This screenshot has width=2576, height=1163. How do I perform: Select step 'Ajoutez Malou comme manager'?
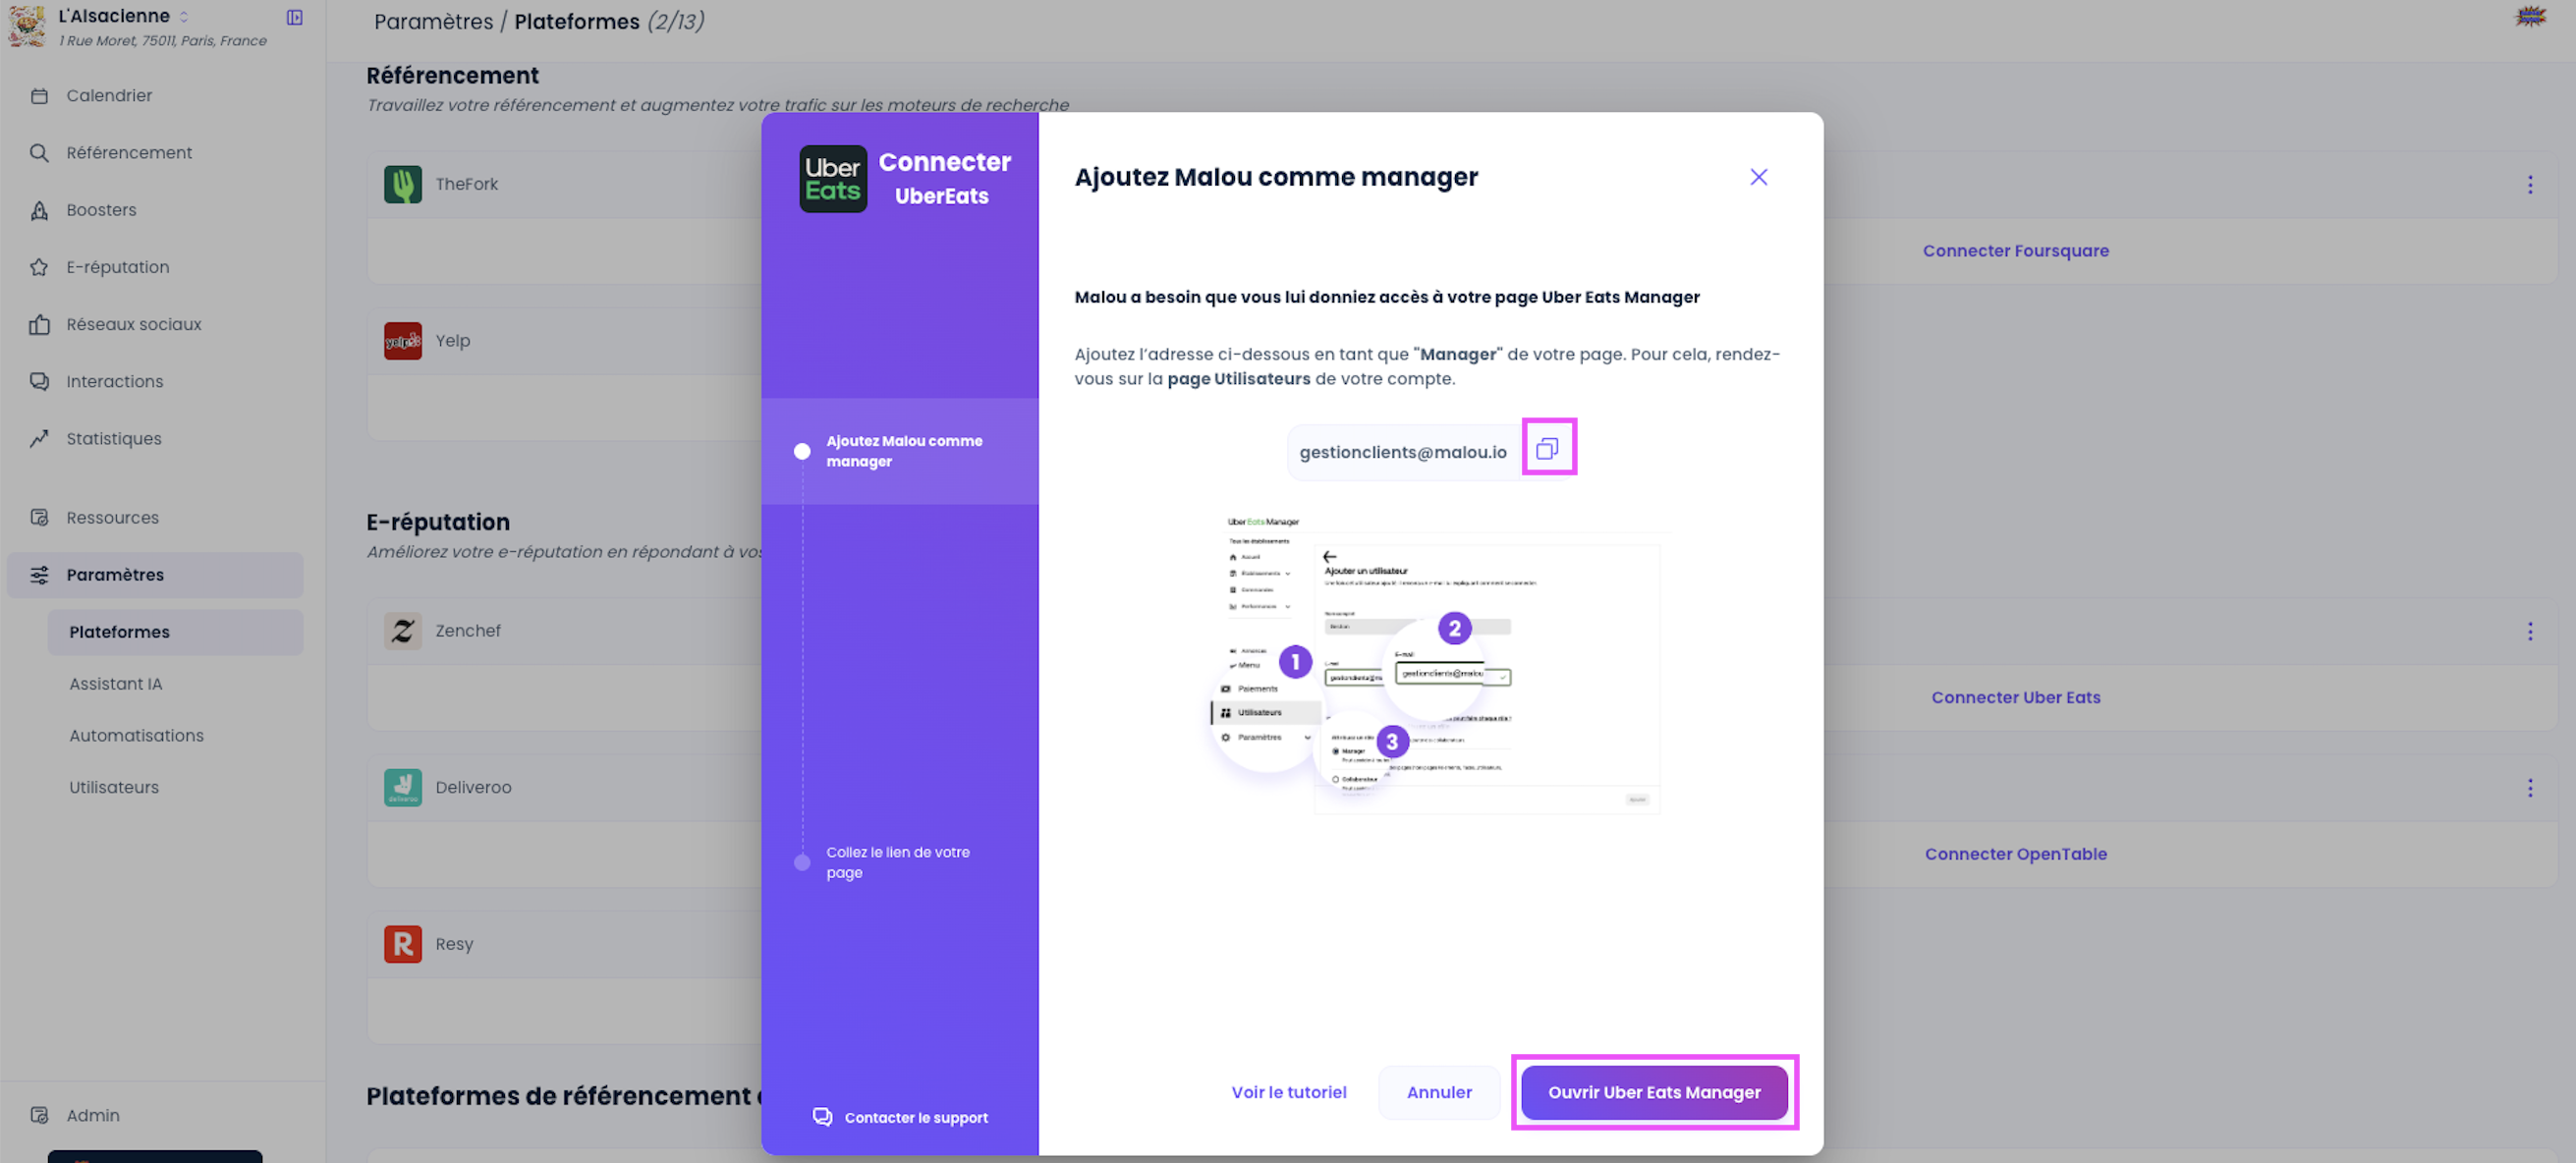coord(900,451)
